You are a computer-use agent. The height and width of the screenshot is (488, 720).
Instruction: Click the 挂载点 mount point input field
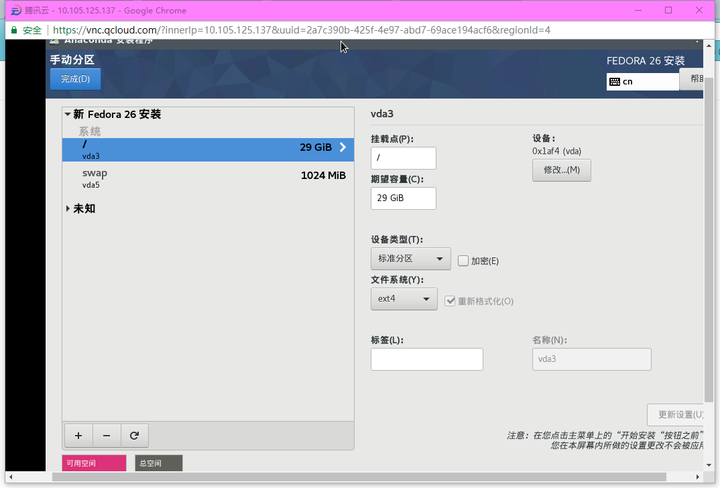[x=403, y=158]
